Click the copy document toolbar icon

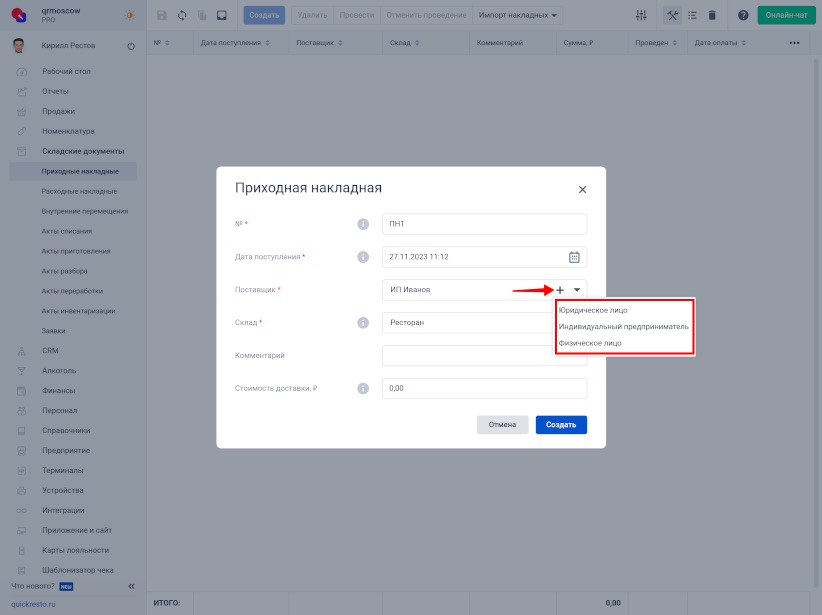click(202, 15)
